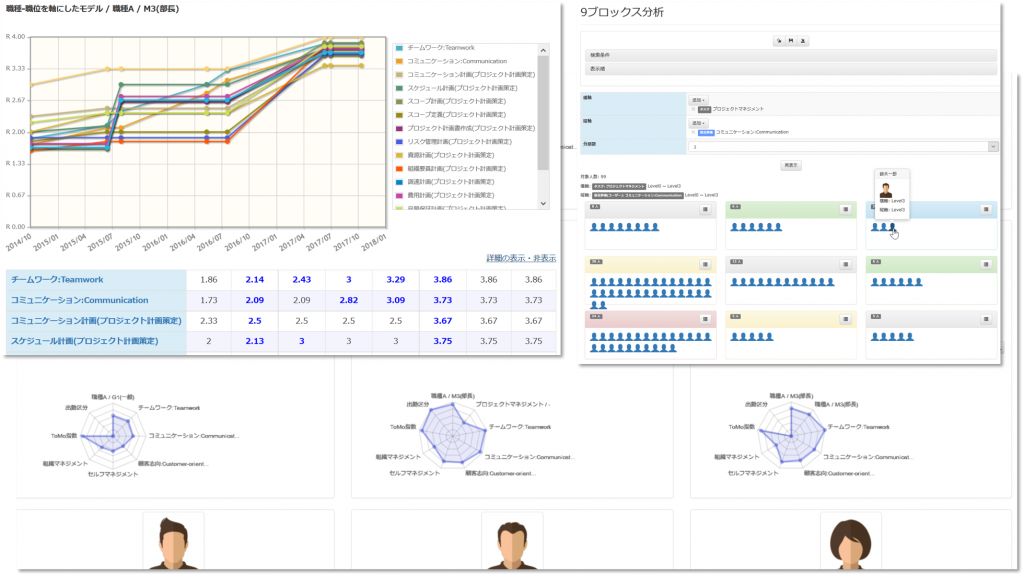Remove プロジェクトマネジメント from horizontal axis
Screen dimensions: 1024x576
[x=694, y=109]
